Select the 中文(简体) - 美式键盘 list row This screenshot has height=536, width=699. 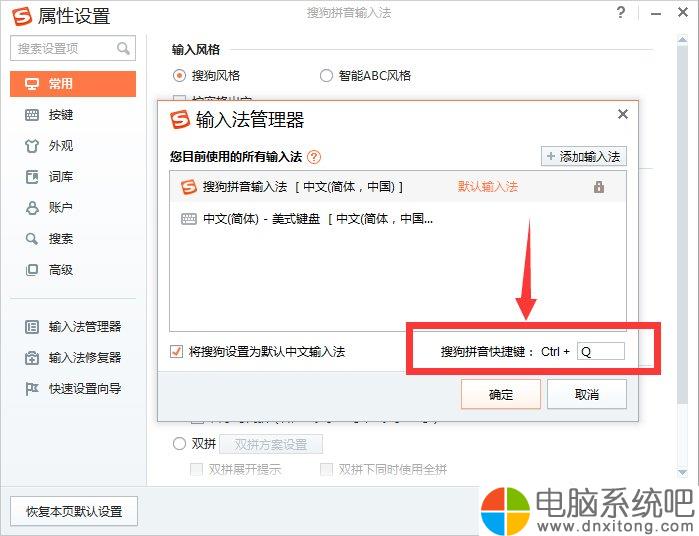coord(398,219)
